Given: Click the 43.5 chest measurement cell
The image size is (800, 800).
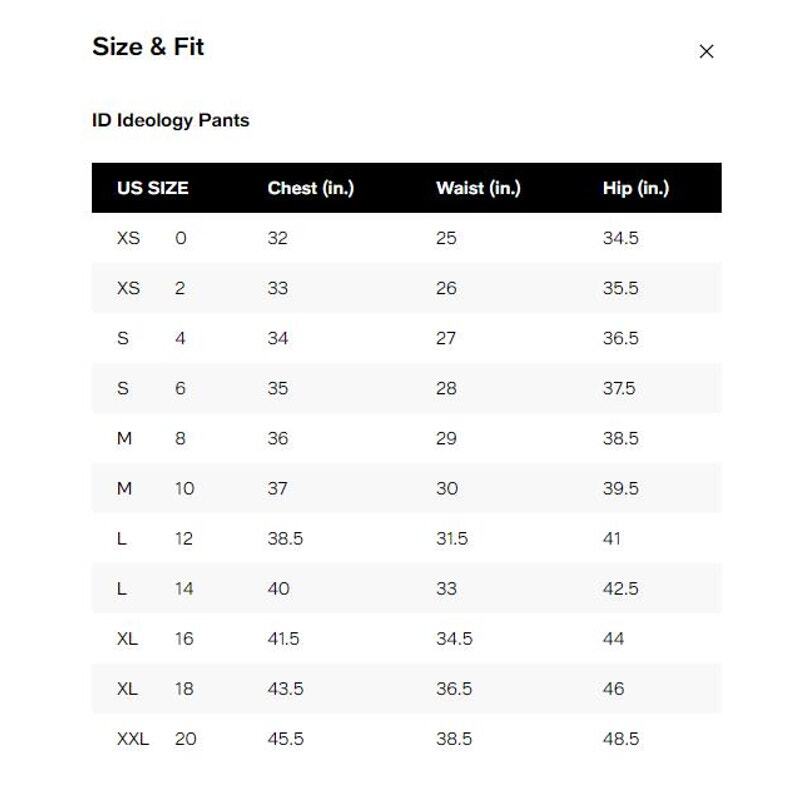Looking at the screenshot, I should [285, 689].
